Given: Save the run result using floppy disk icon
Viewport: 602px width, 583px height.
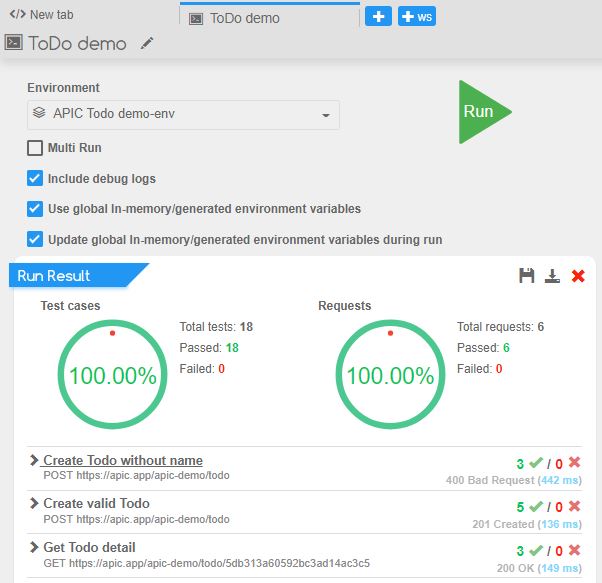Looking at the screenshot, I should click(x=526, y=276).
